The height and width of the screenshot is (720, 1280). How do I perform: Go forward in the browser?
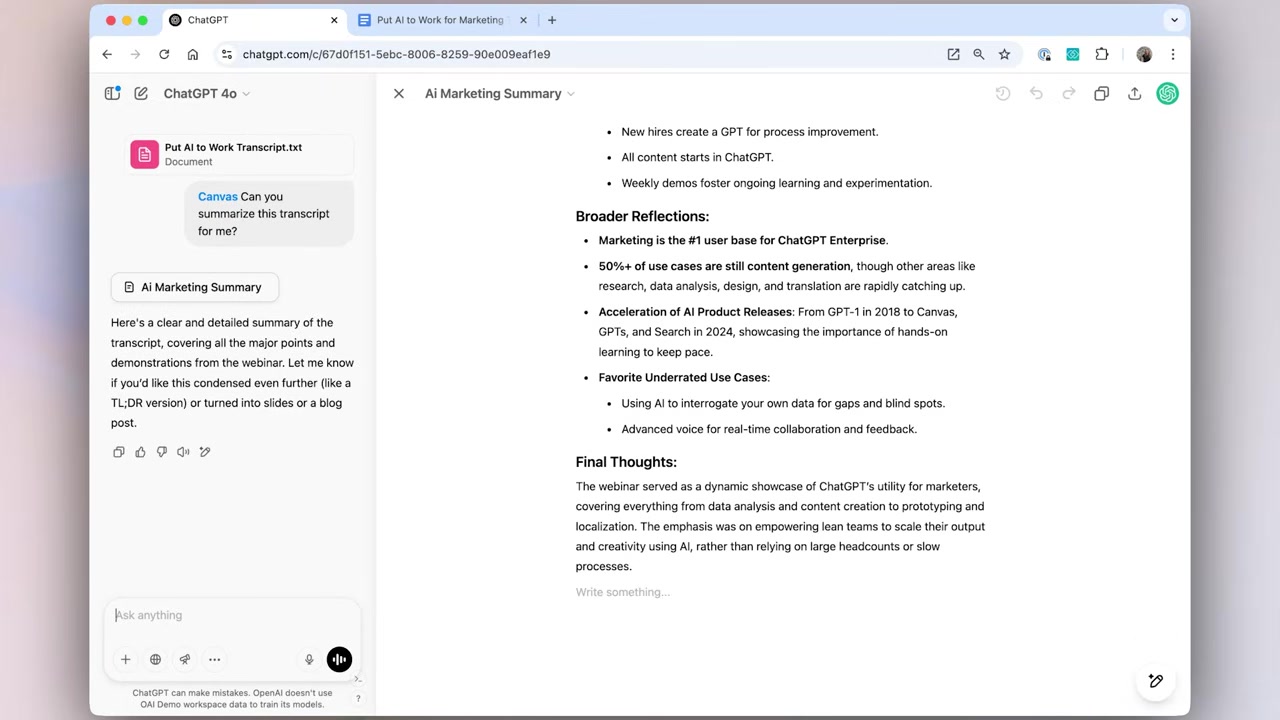[x=136, y=54]
